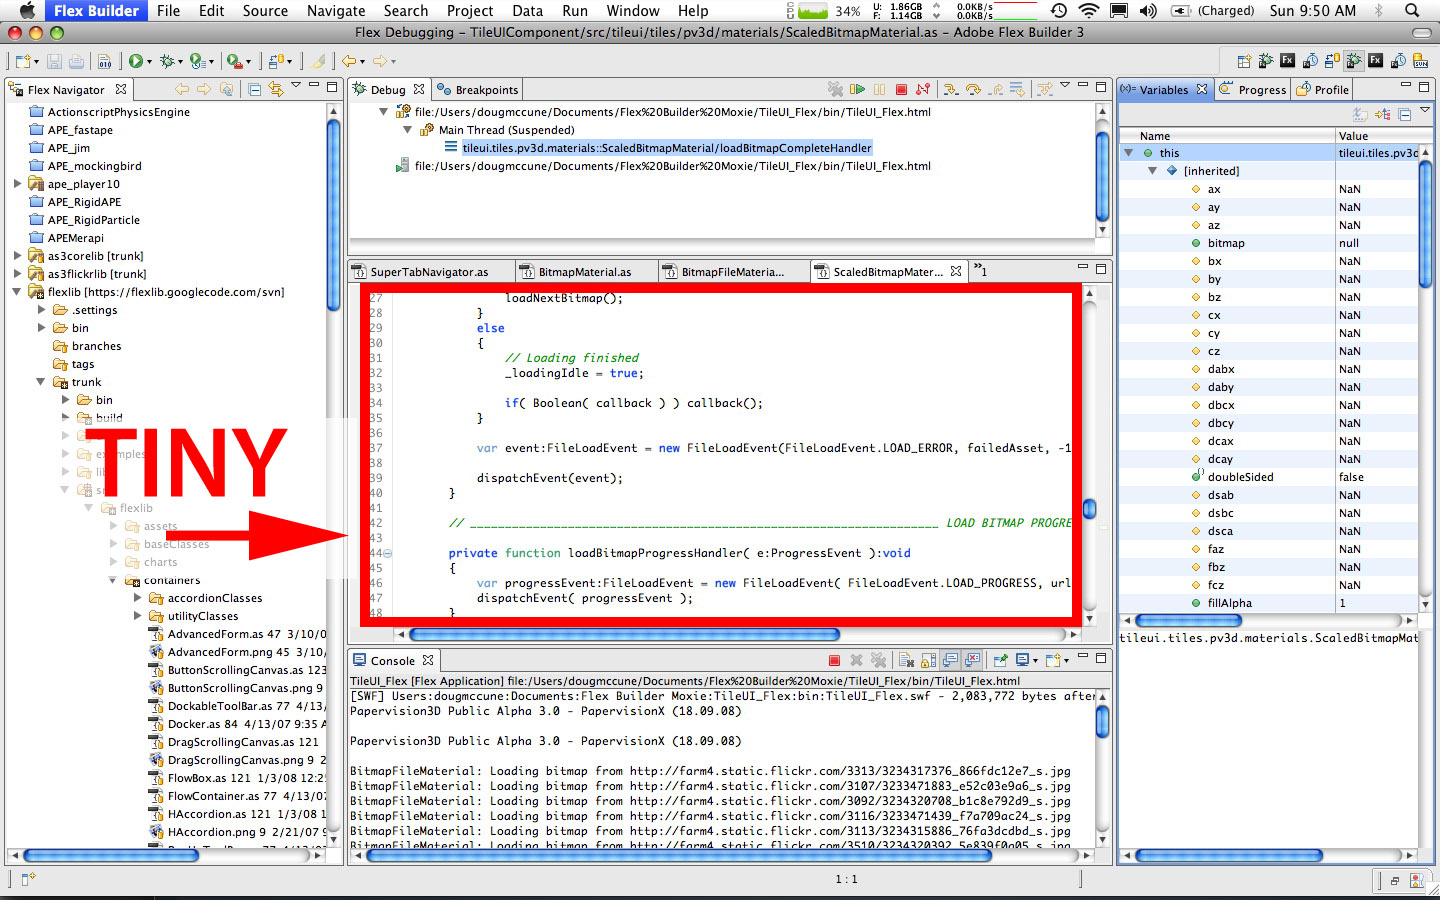Viewport: 1440px width, 900px height.
Task: Click the Debug bug toolbar icon
Action: pos(167,61)
